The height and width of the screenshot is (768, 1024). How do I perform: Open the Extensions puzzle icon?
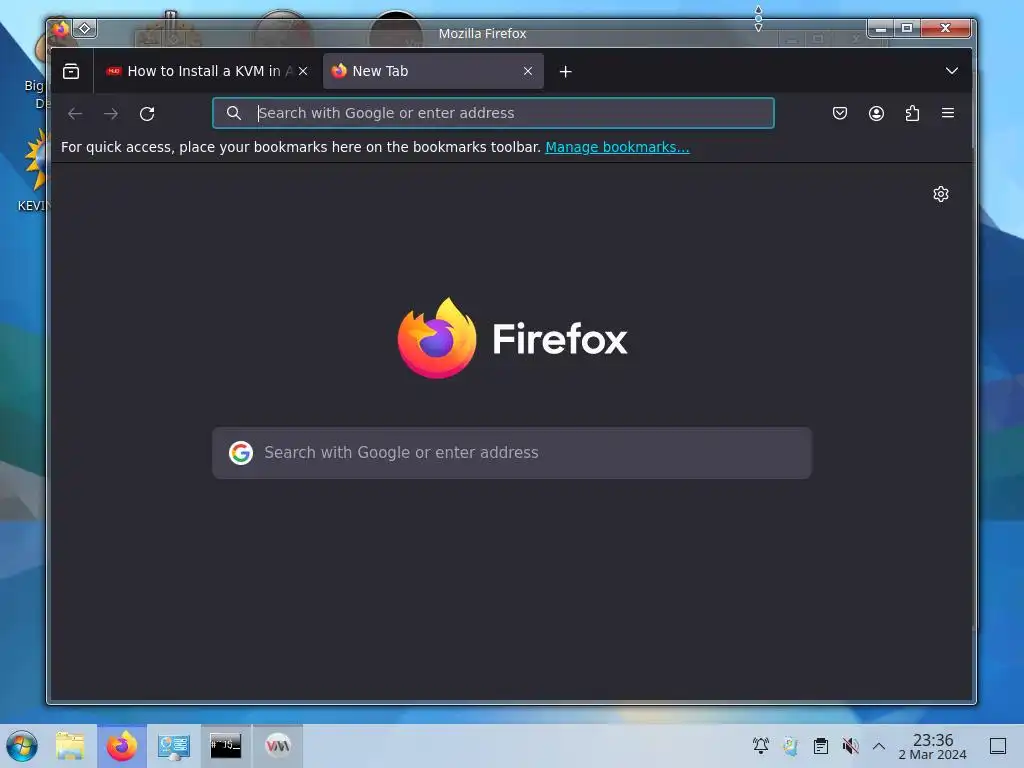pos(912,114)
